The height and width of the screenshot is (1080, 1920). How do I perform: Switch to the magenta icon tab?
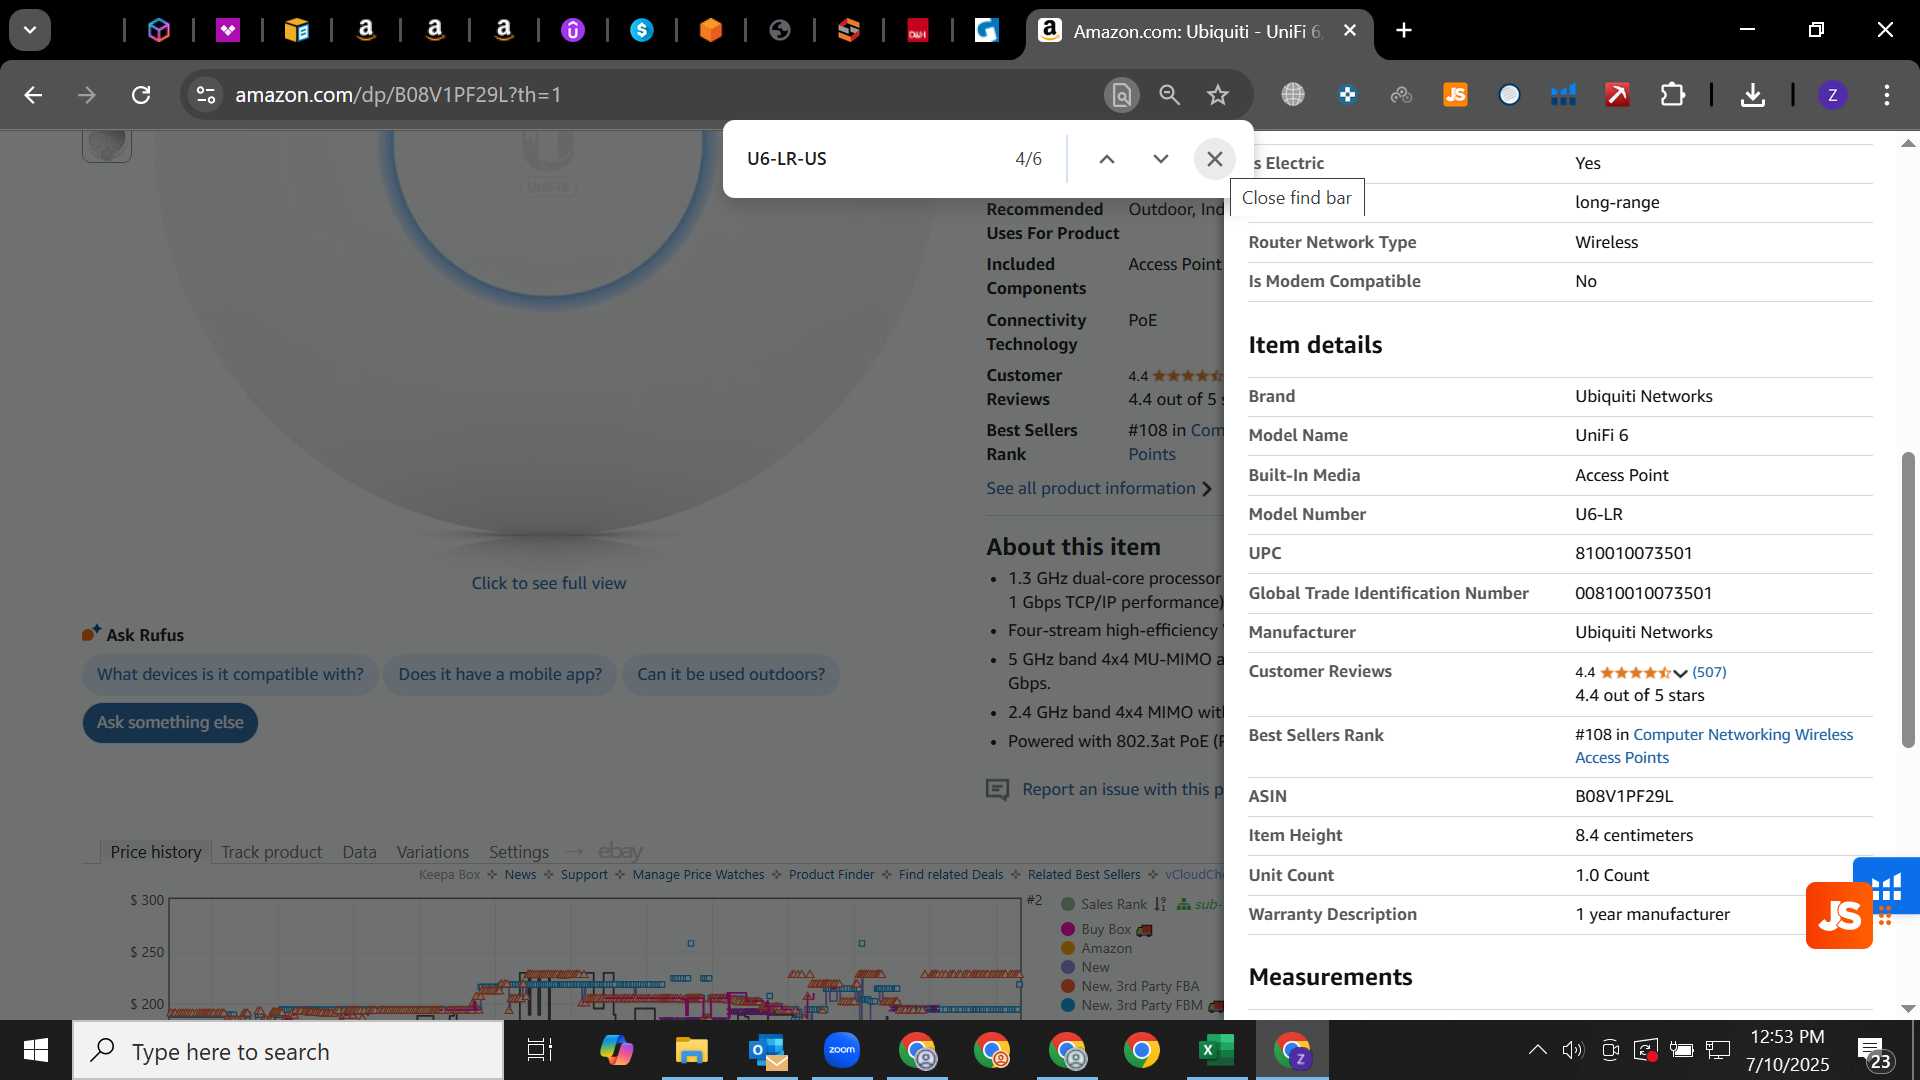(x=228, y=30)
